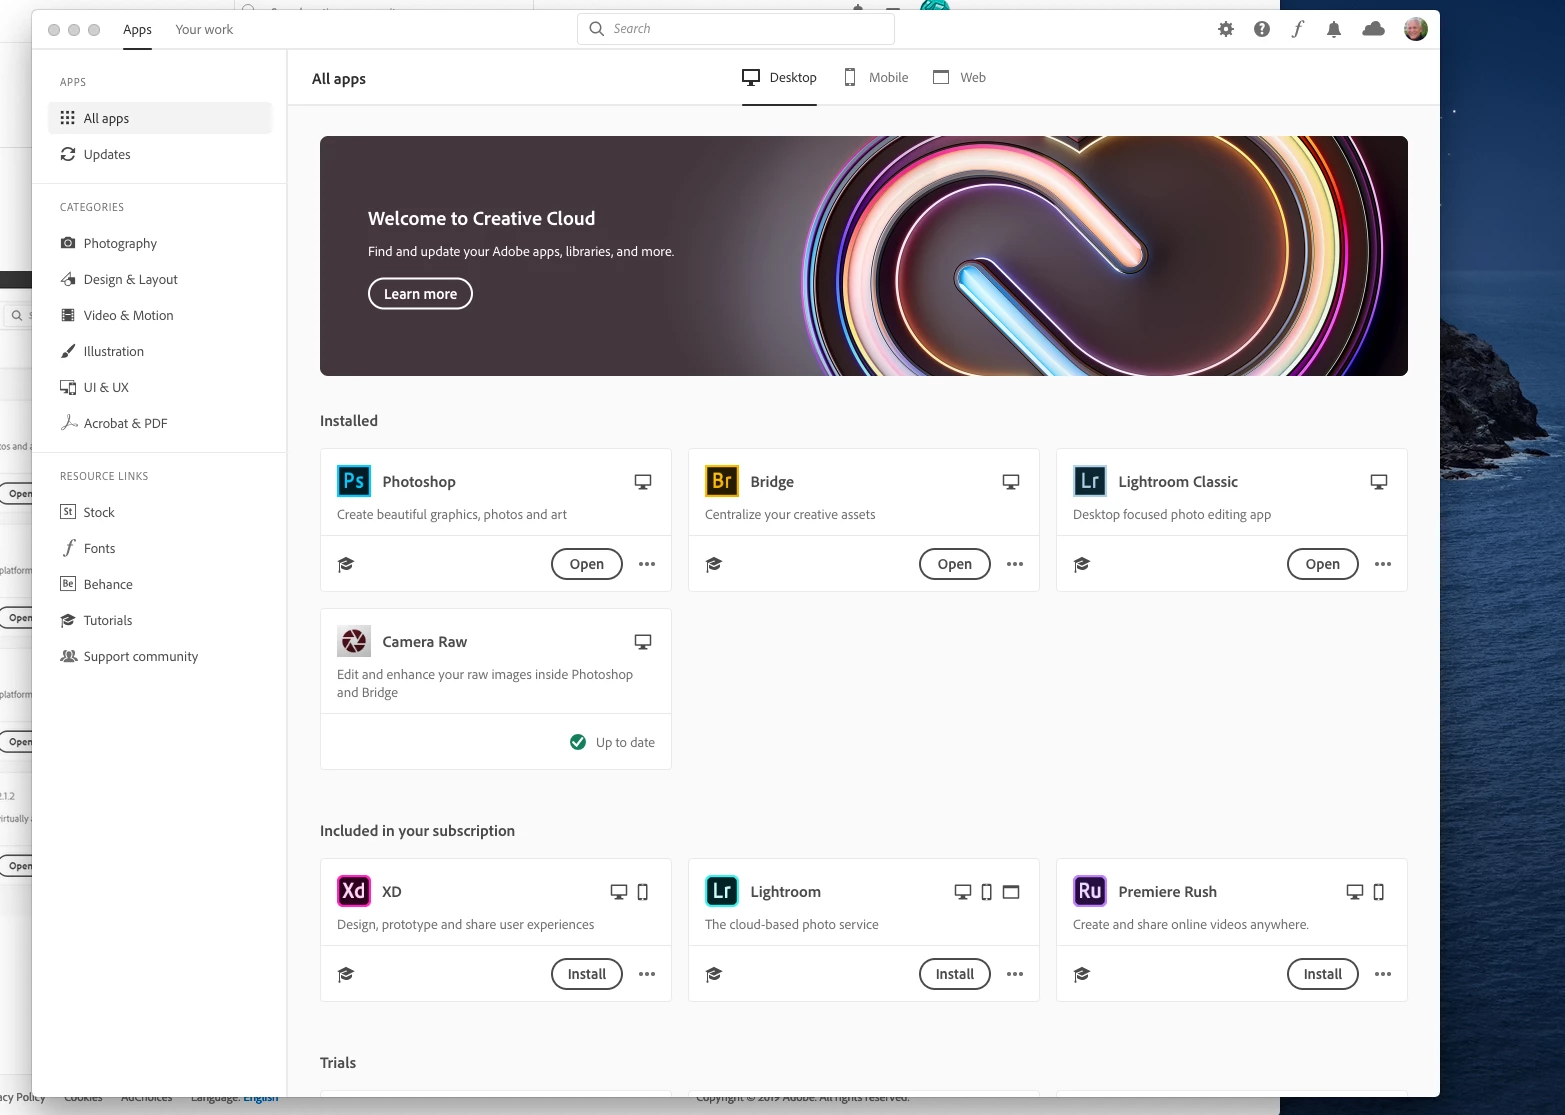The height and width of the screenshot is (1115, 1565).
Task: Open tutorials icon on XD card
Action: [346, 974]
